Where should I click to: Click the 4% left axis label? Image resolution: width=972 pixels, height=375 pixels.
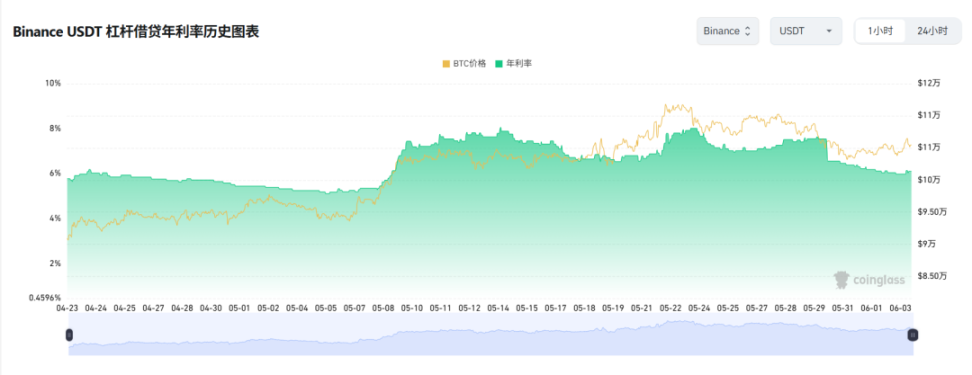point(56,218)
